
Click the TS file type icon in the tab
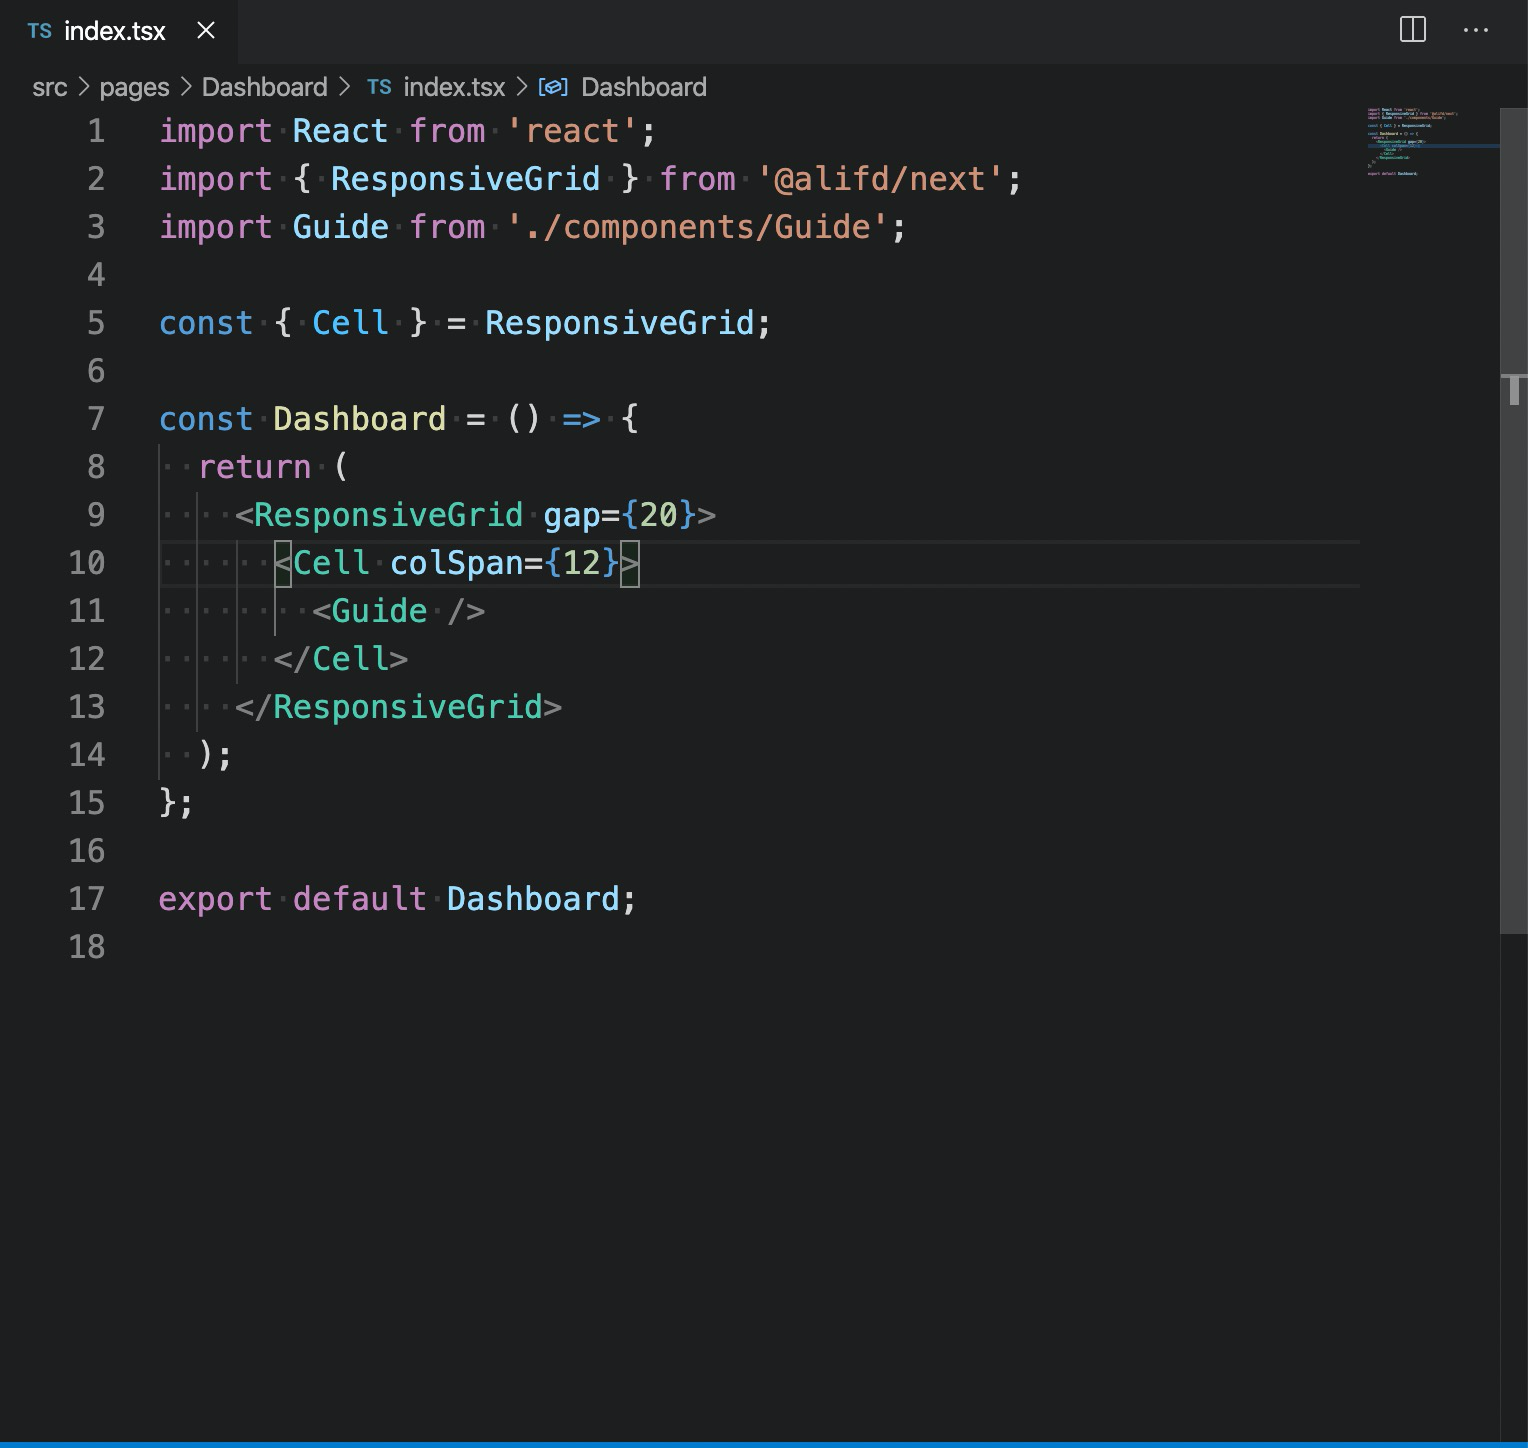[x=40, y=31]
